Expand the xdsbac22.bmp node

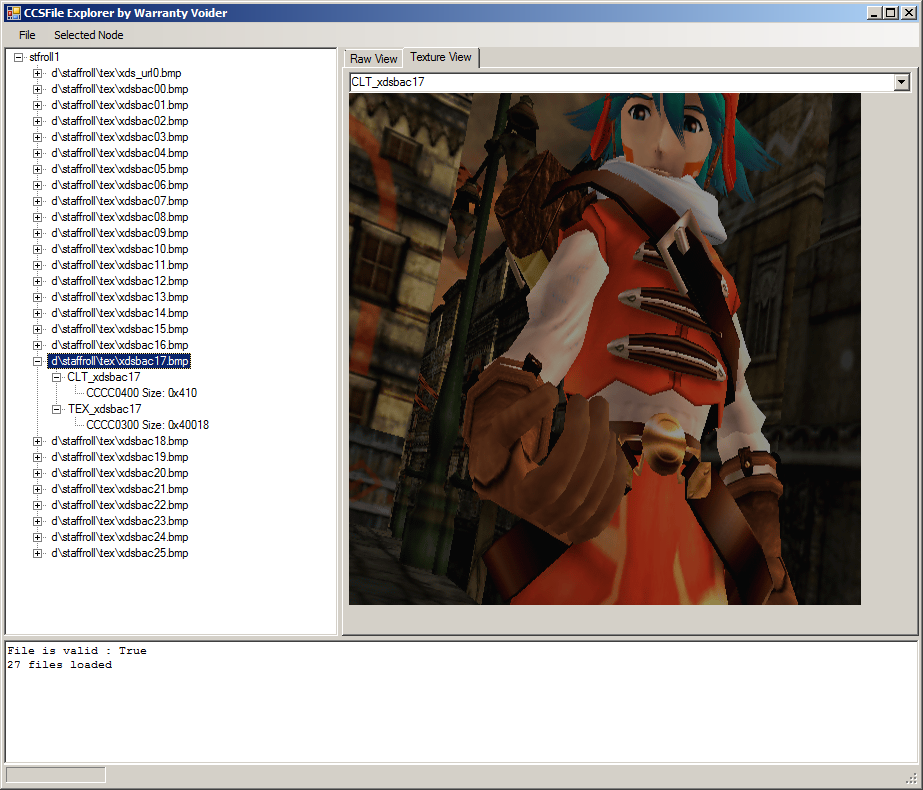(x=37, y=505)
